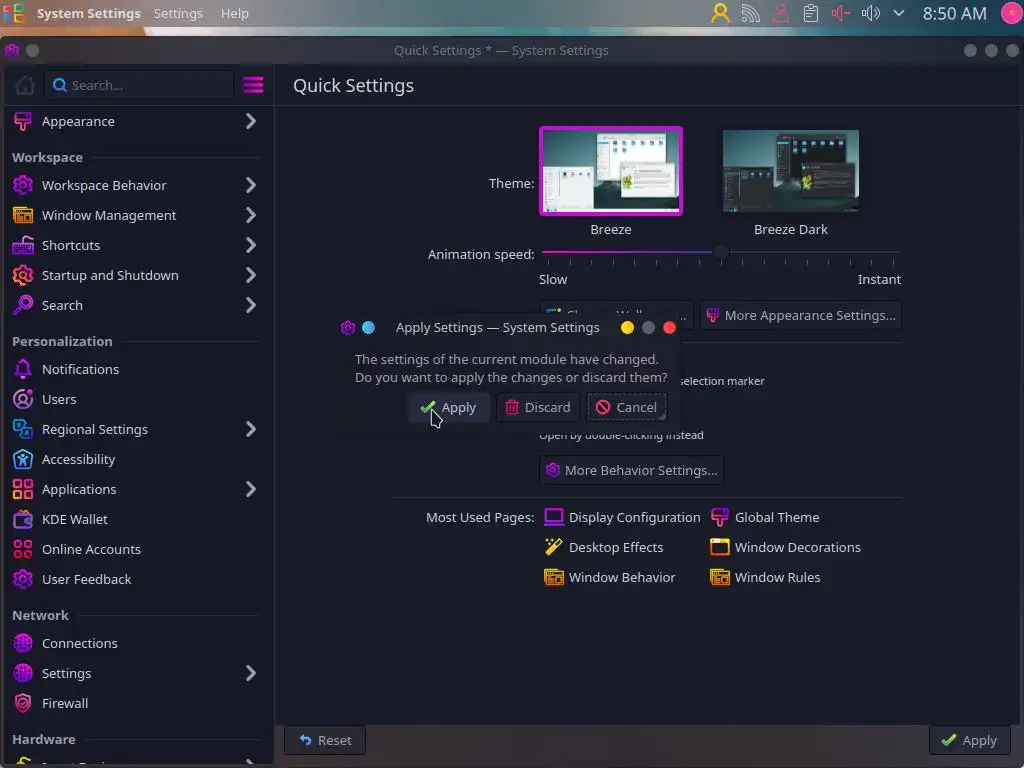
Task: Click the clock showing 8:50 AM
Action: pyautogui.click(x=954, y=13)
